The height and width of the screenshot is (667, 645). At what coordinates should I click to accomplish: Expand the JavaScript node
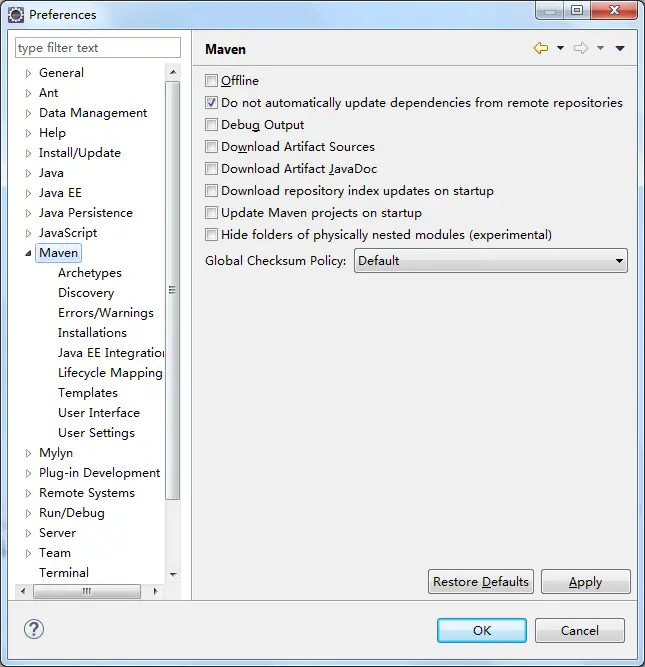(29, 233)
